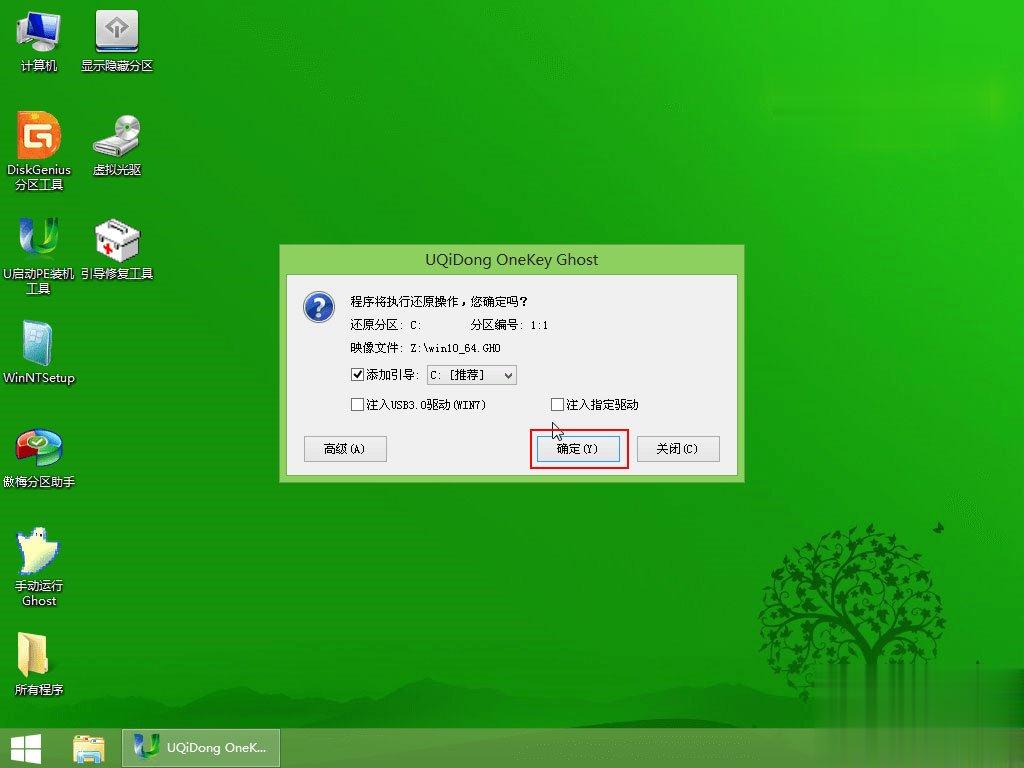Screen dimensions: 1024x768
Task: Start the 引导修复工具 boot repair tool
Action: tap(118, 245)
